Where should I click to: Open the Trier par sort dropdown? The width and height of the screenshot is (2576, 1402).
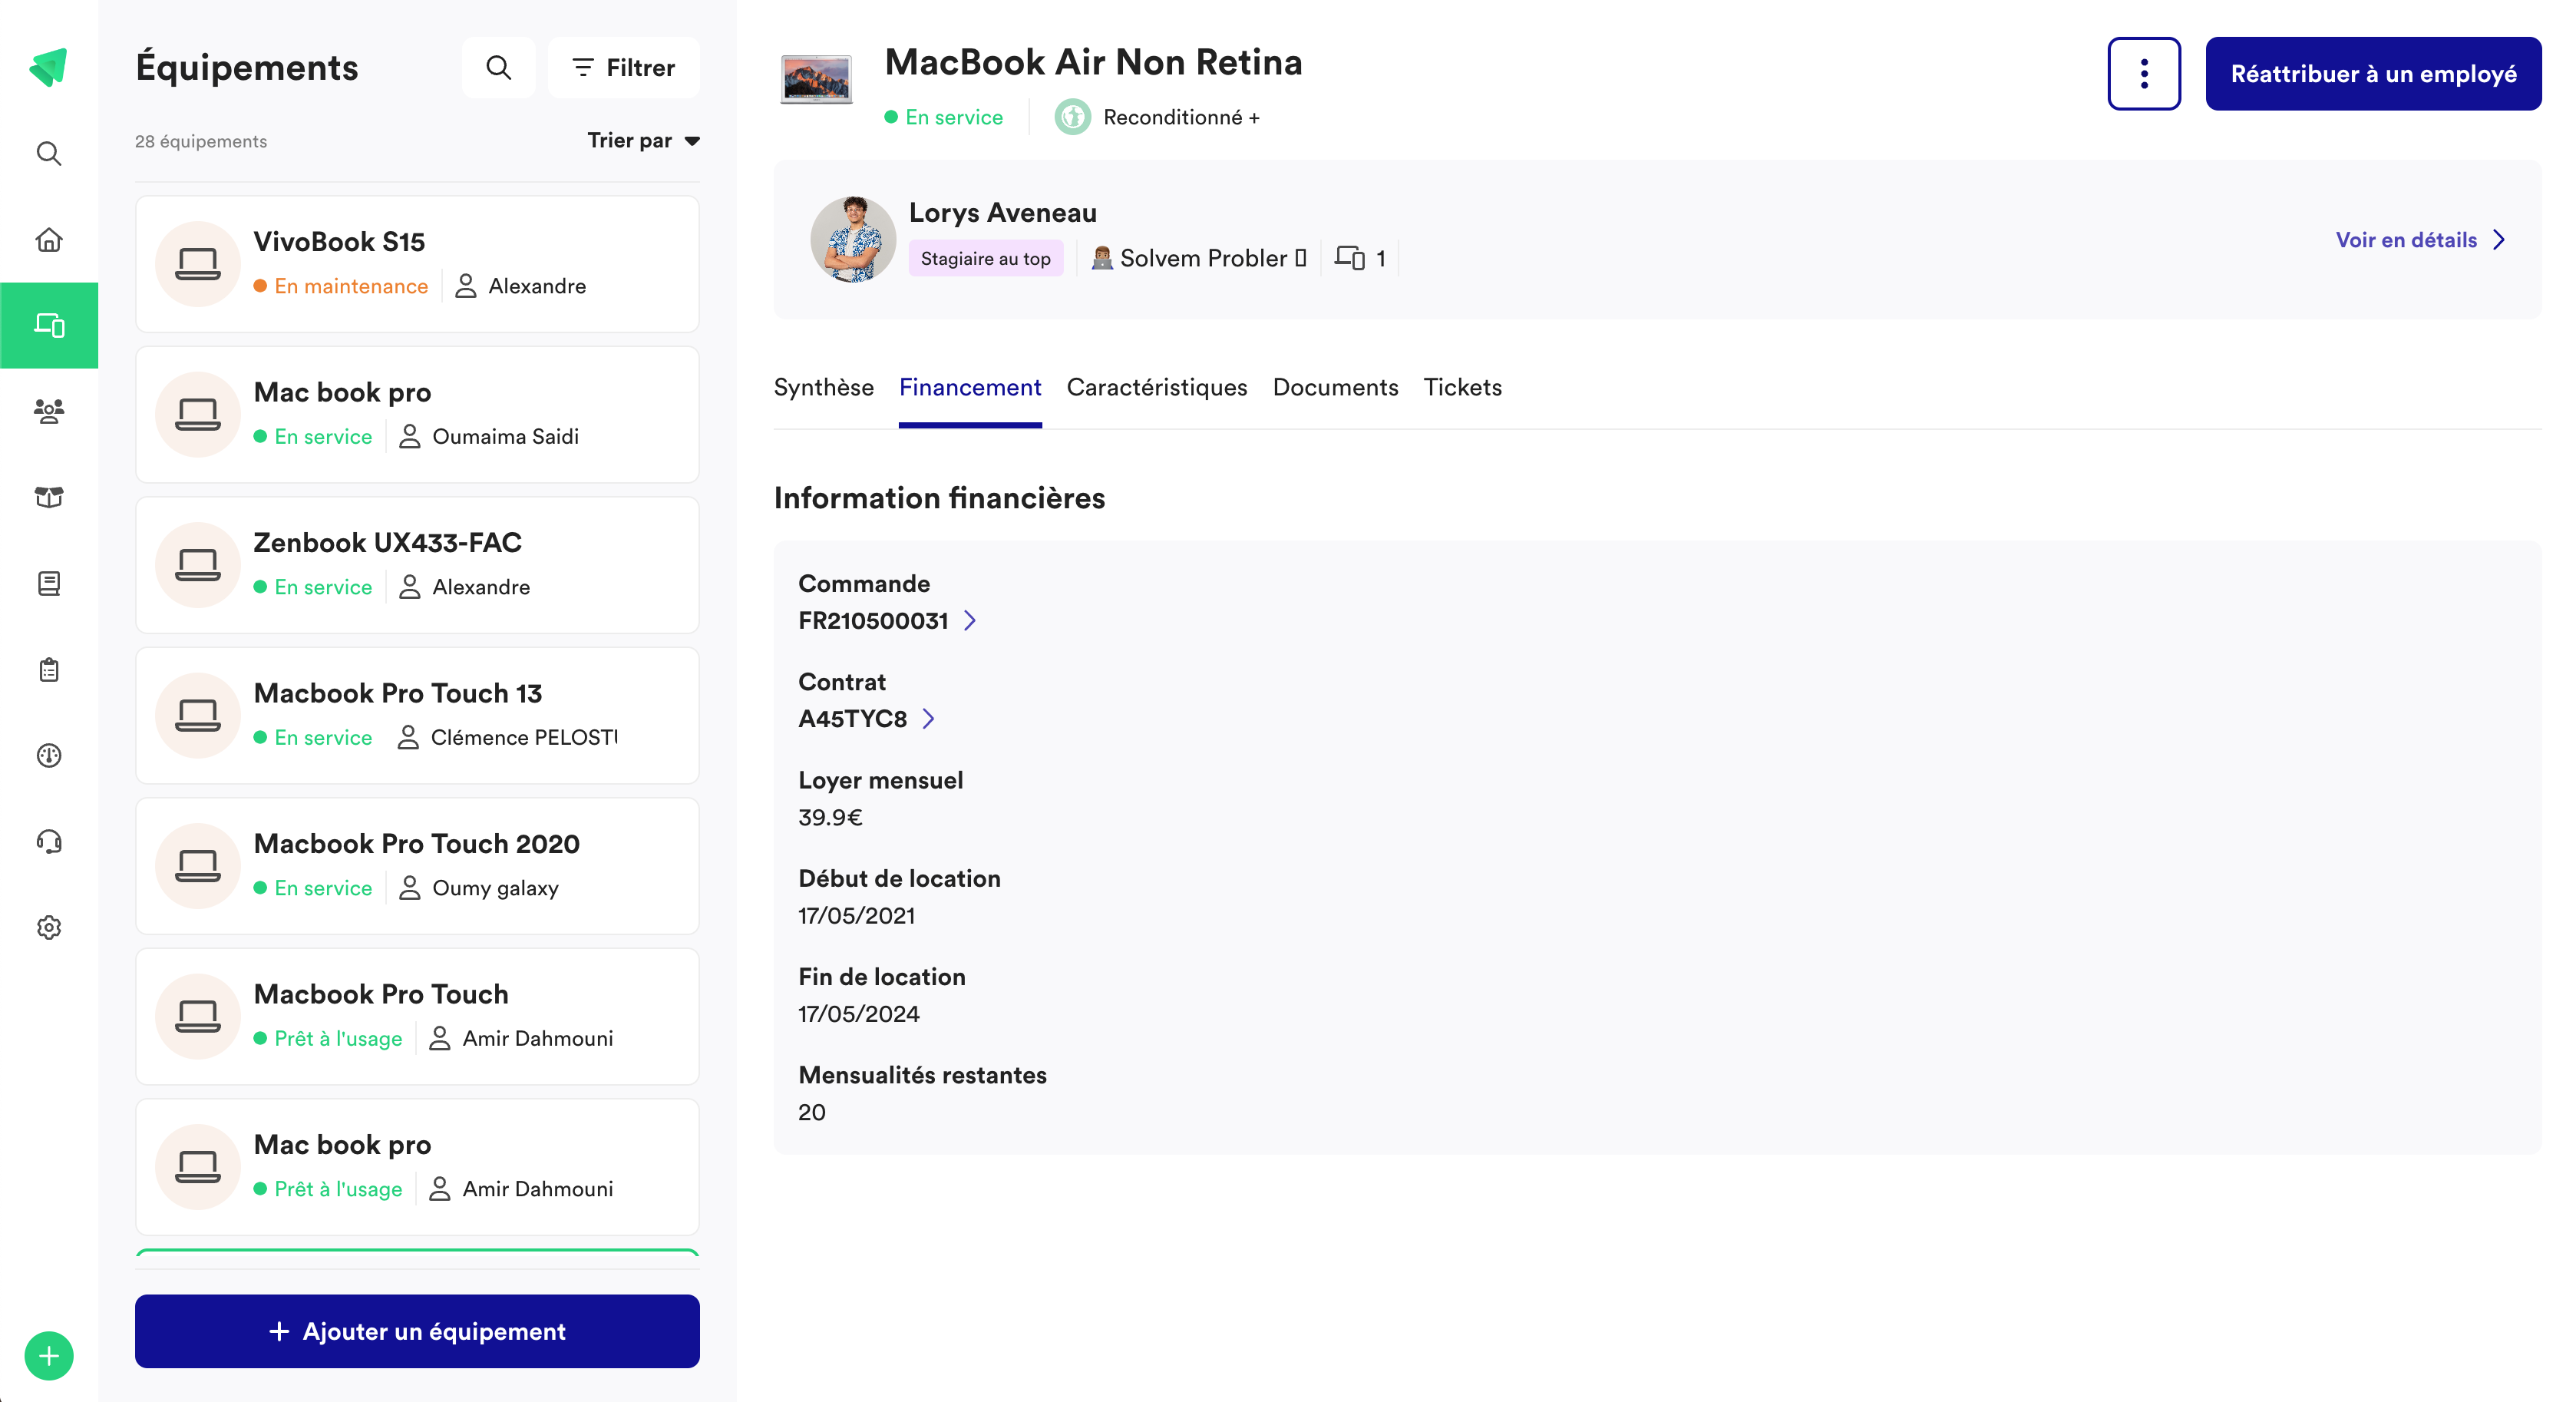point(643,141)
